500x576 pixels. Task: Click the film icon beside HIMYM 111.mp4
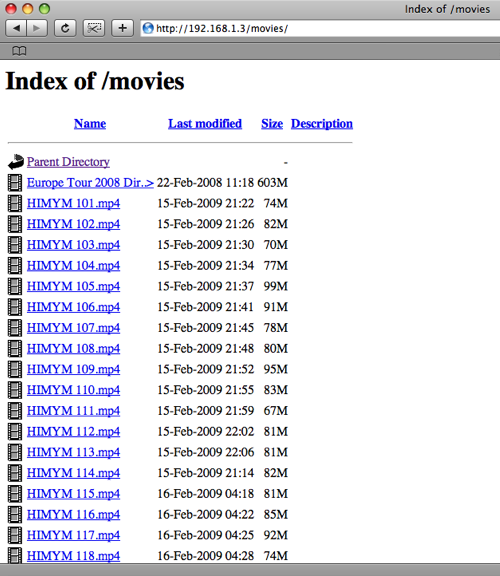point(15,411)
